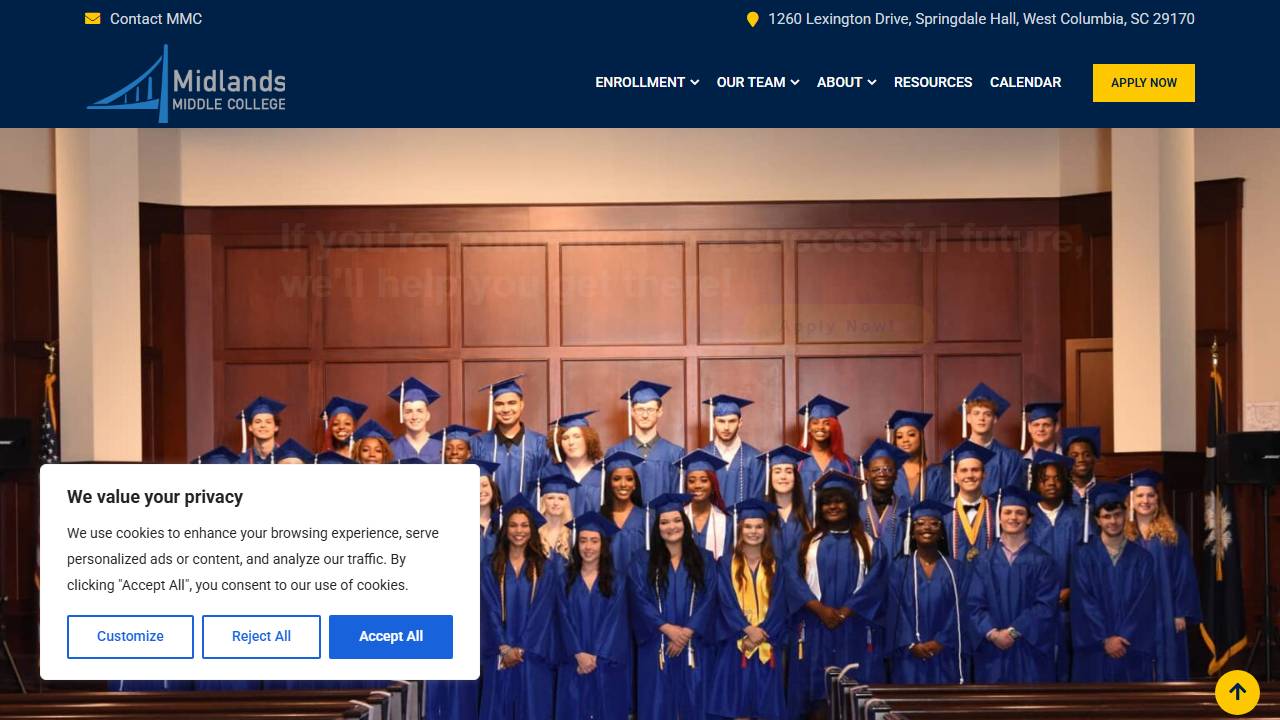Customize cookie preferences

click(130, 636)
